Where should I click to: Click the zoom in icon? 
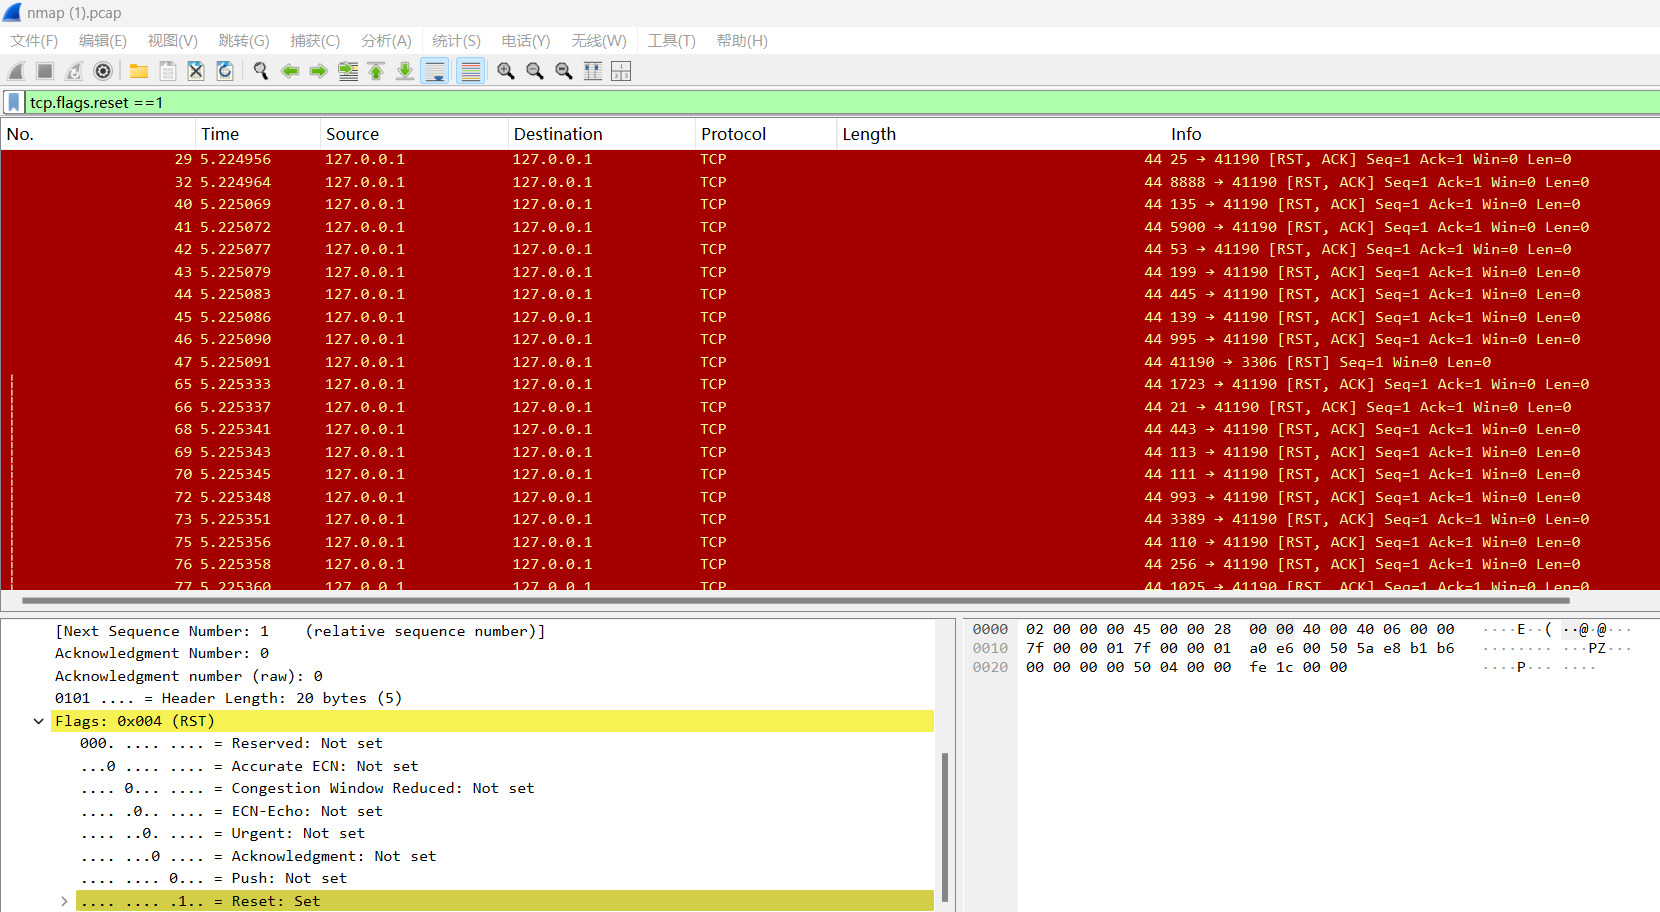click(x=506, y=71)
